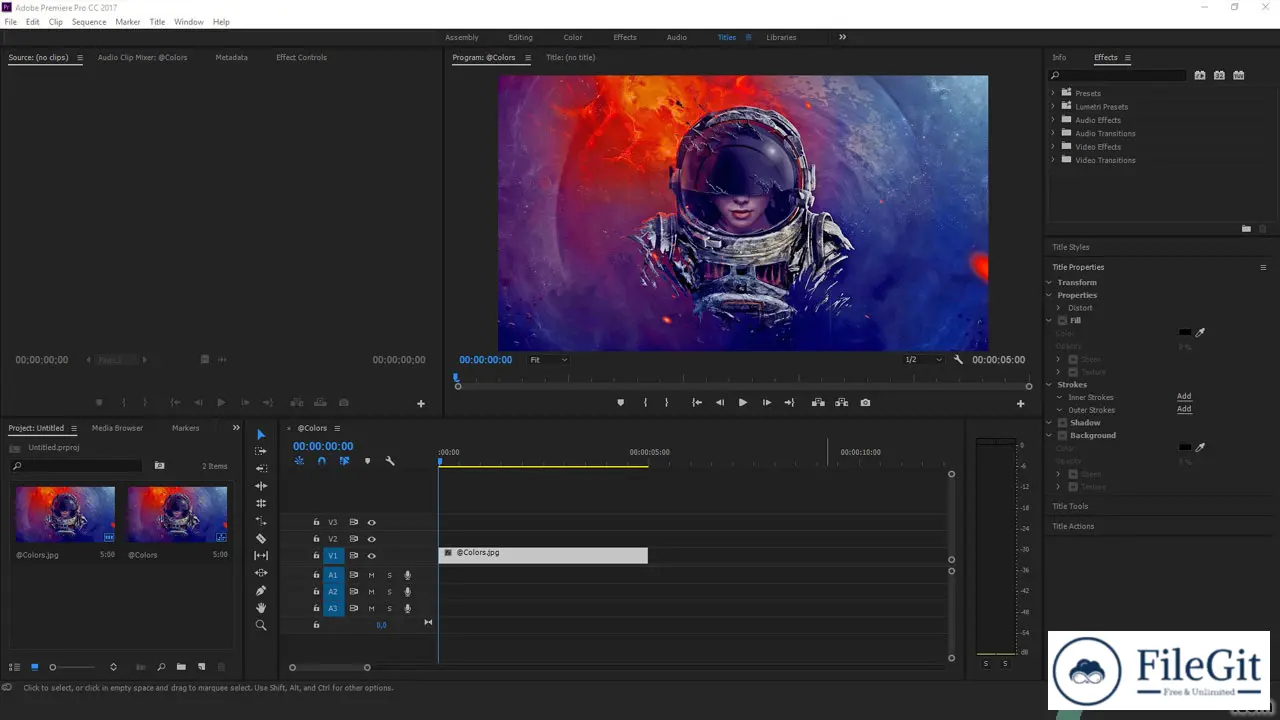The image size is (1280, 720).
Task: Open the Title Tools panel
Action: click(1070, 506)
